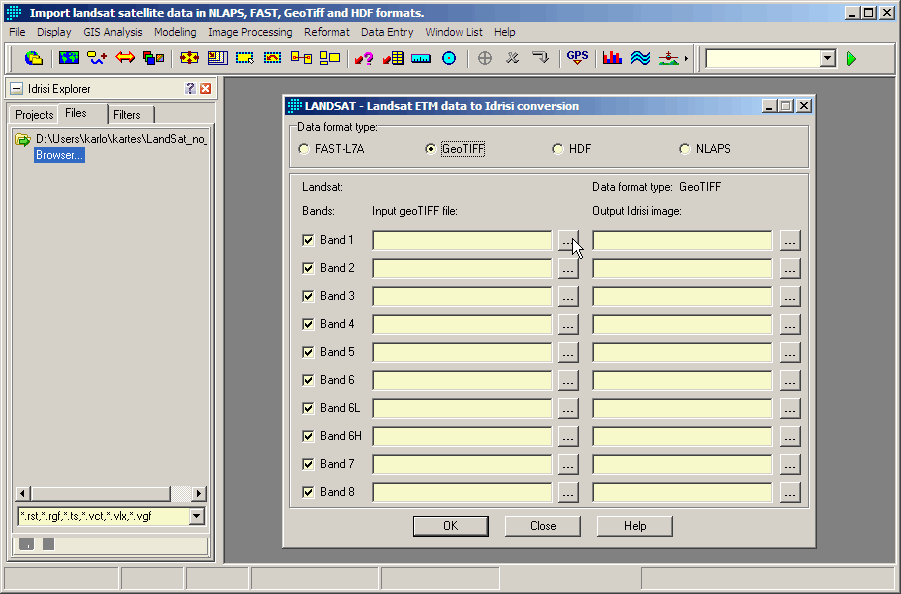
Task: Select the blue ruler measure icon
Action: 421,59
